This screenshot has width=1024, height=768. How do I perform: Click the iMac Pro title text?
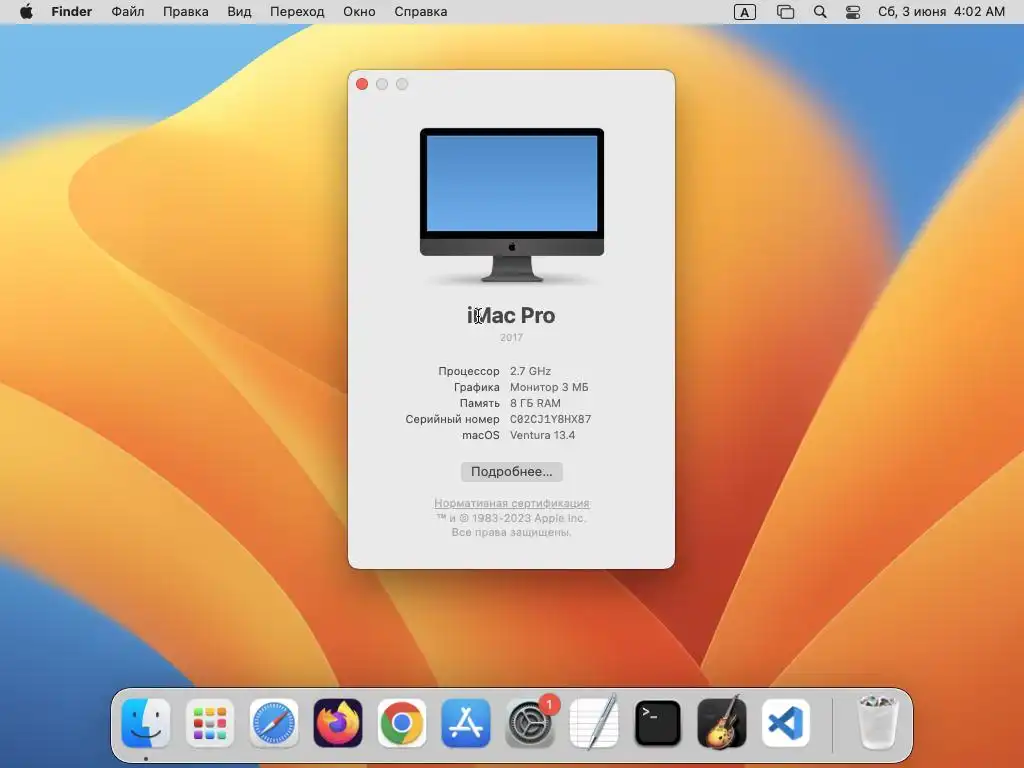(x=511, y=315)
